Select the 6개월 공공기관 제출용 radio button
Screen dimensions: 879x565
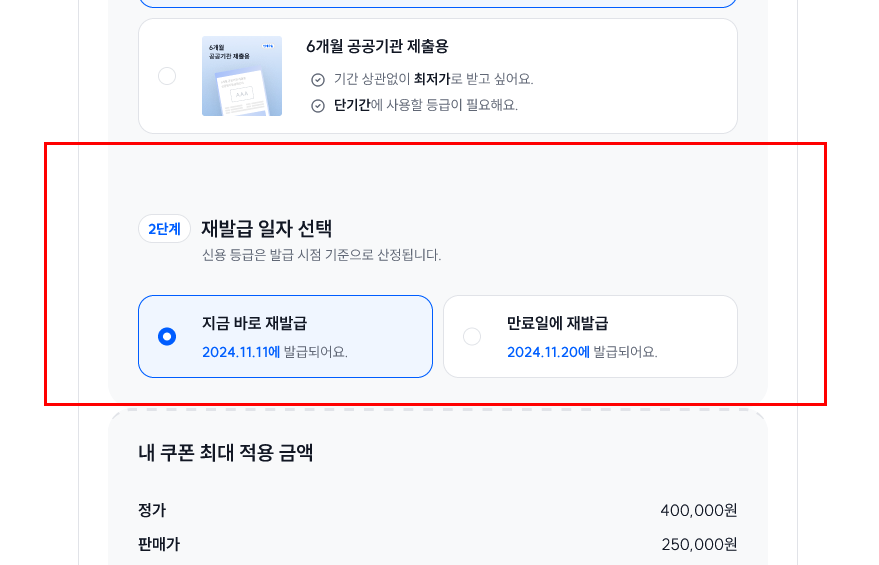click(167, 76)
